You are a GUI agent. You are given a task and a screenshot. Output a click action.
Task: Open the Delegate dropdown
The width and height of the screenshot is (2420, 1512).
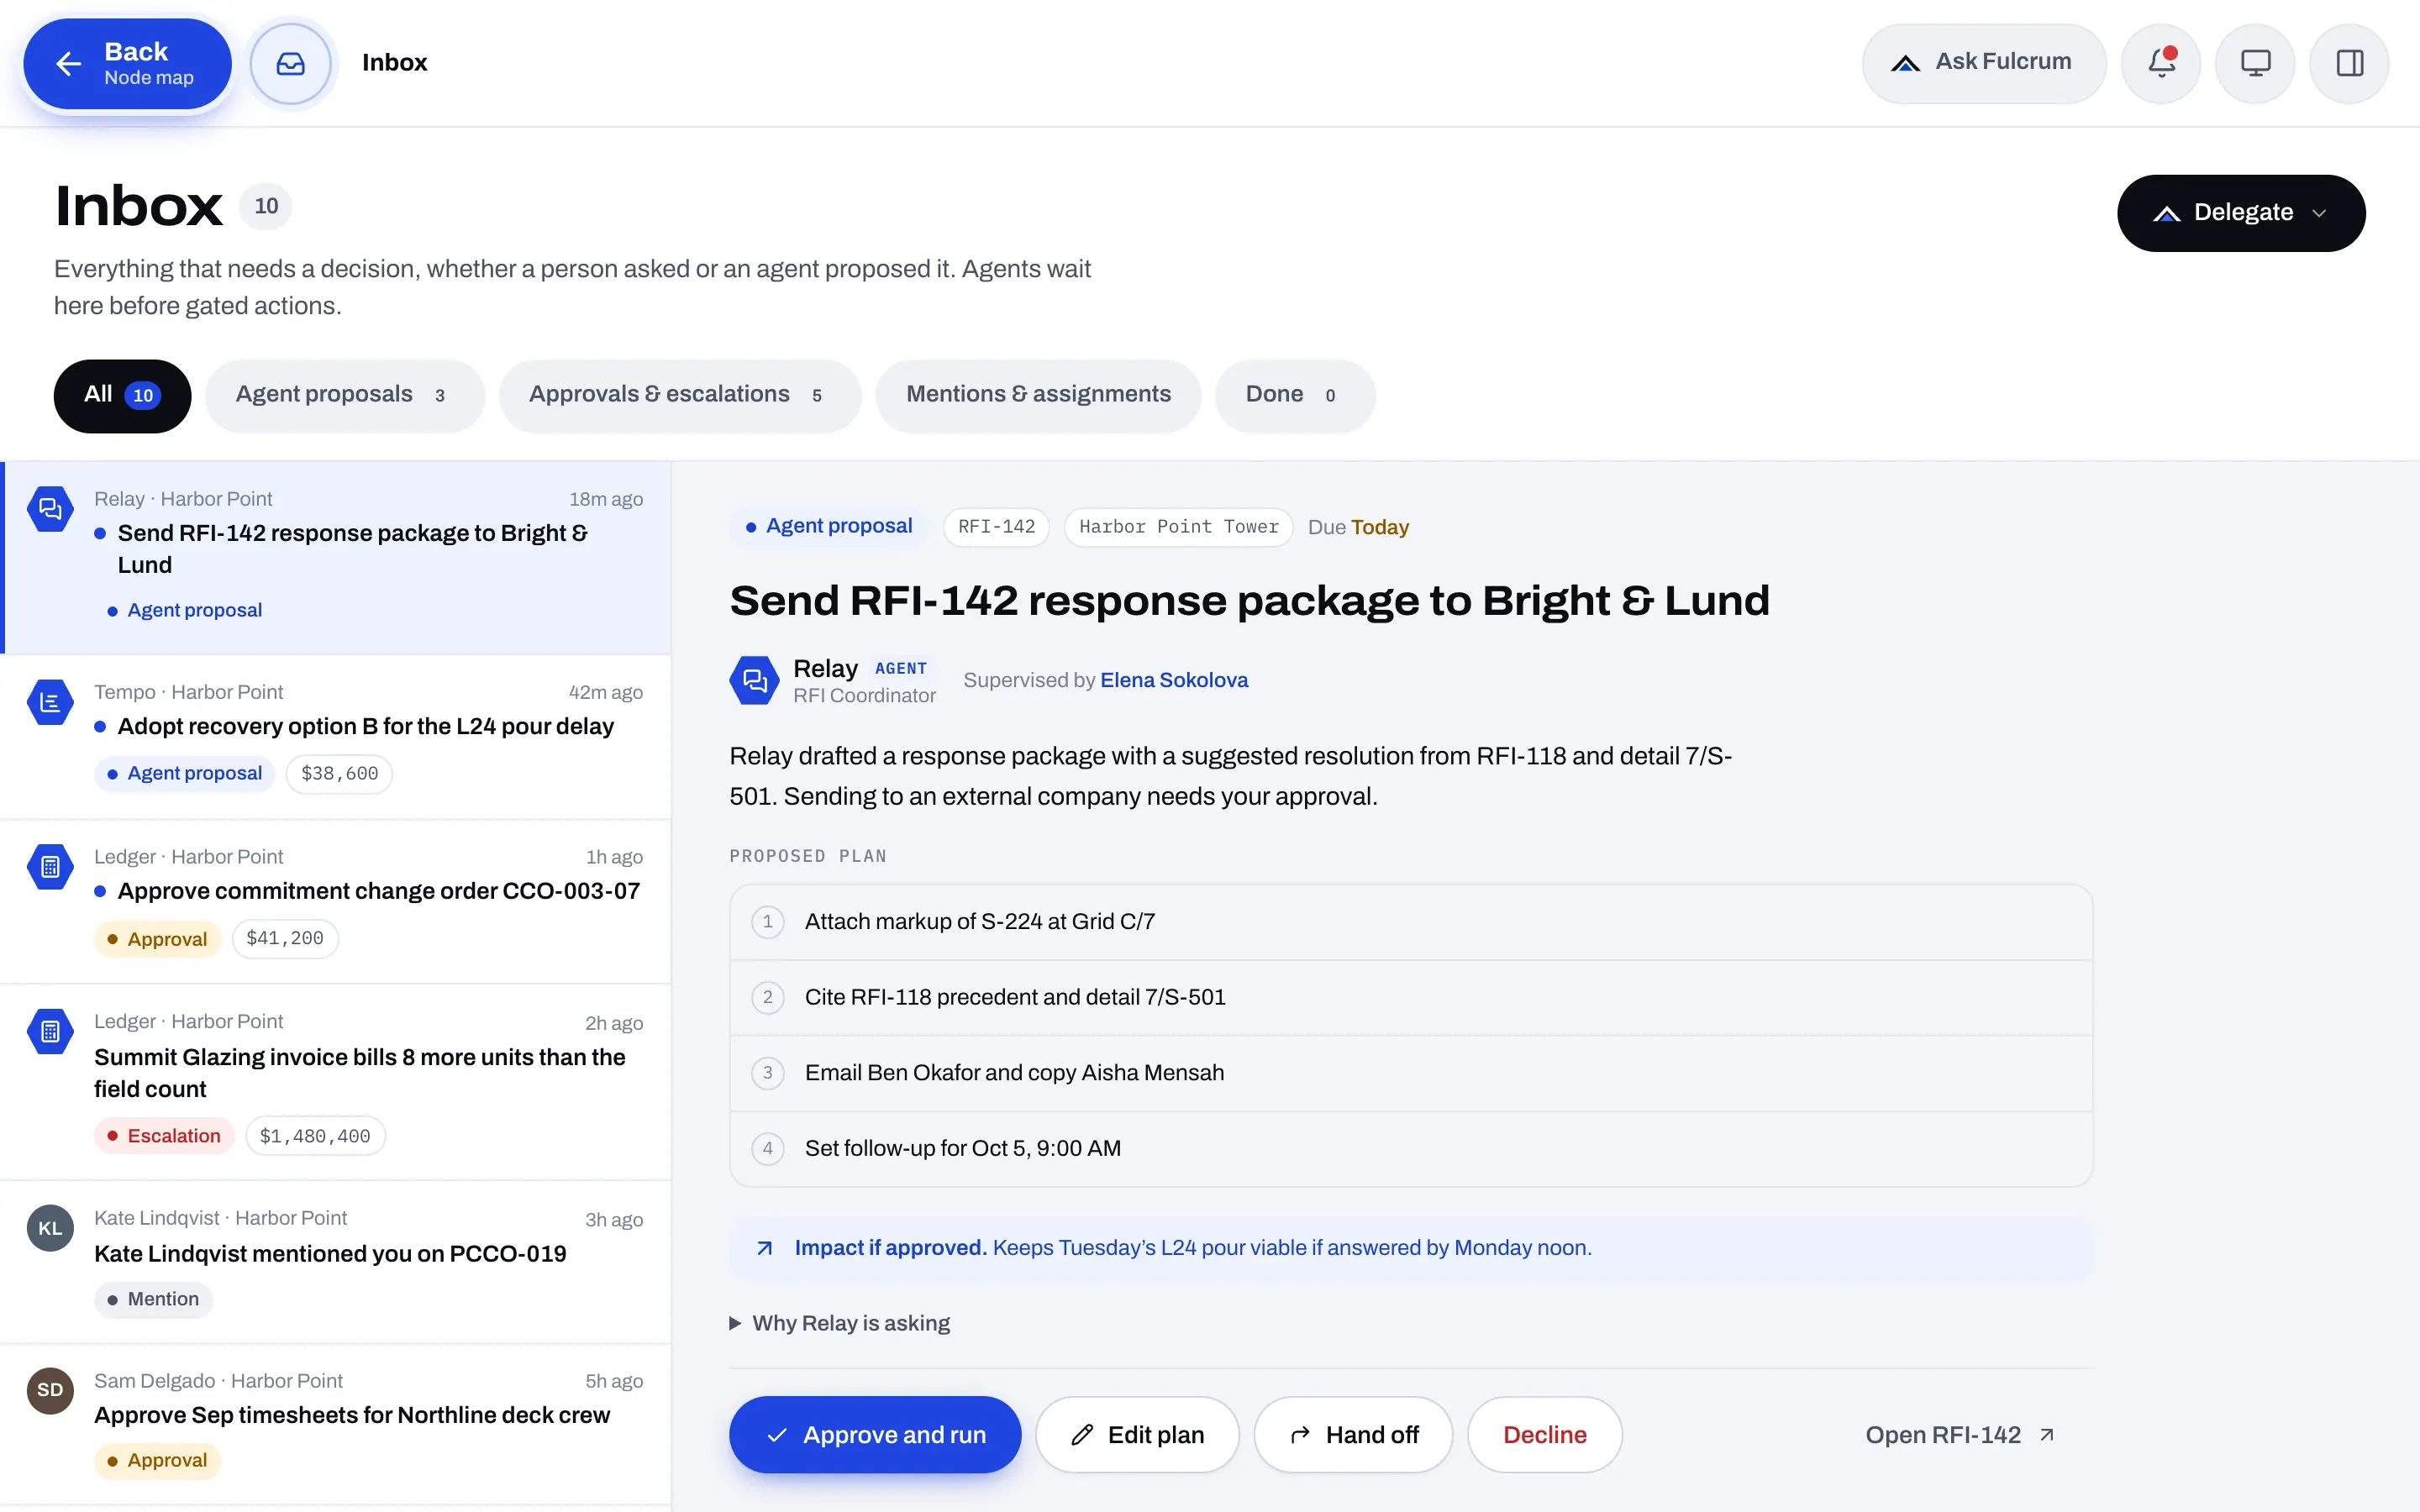2241,213
